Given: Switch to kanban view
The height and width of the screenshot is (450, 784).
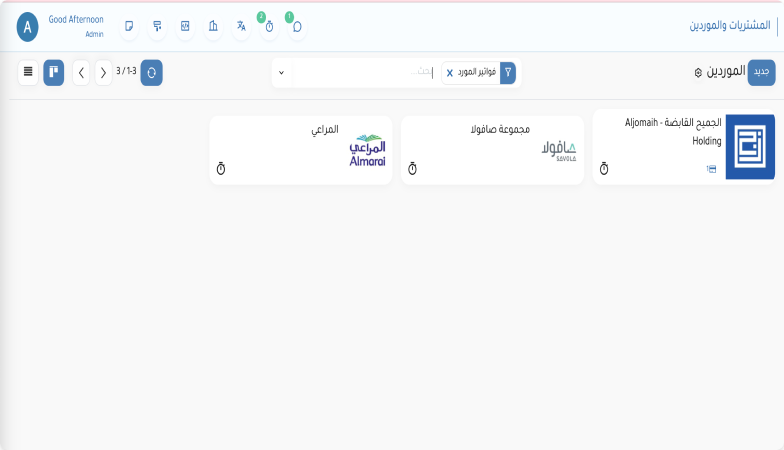Looking at the screenshot, I should click(x=53, y=72).
